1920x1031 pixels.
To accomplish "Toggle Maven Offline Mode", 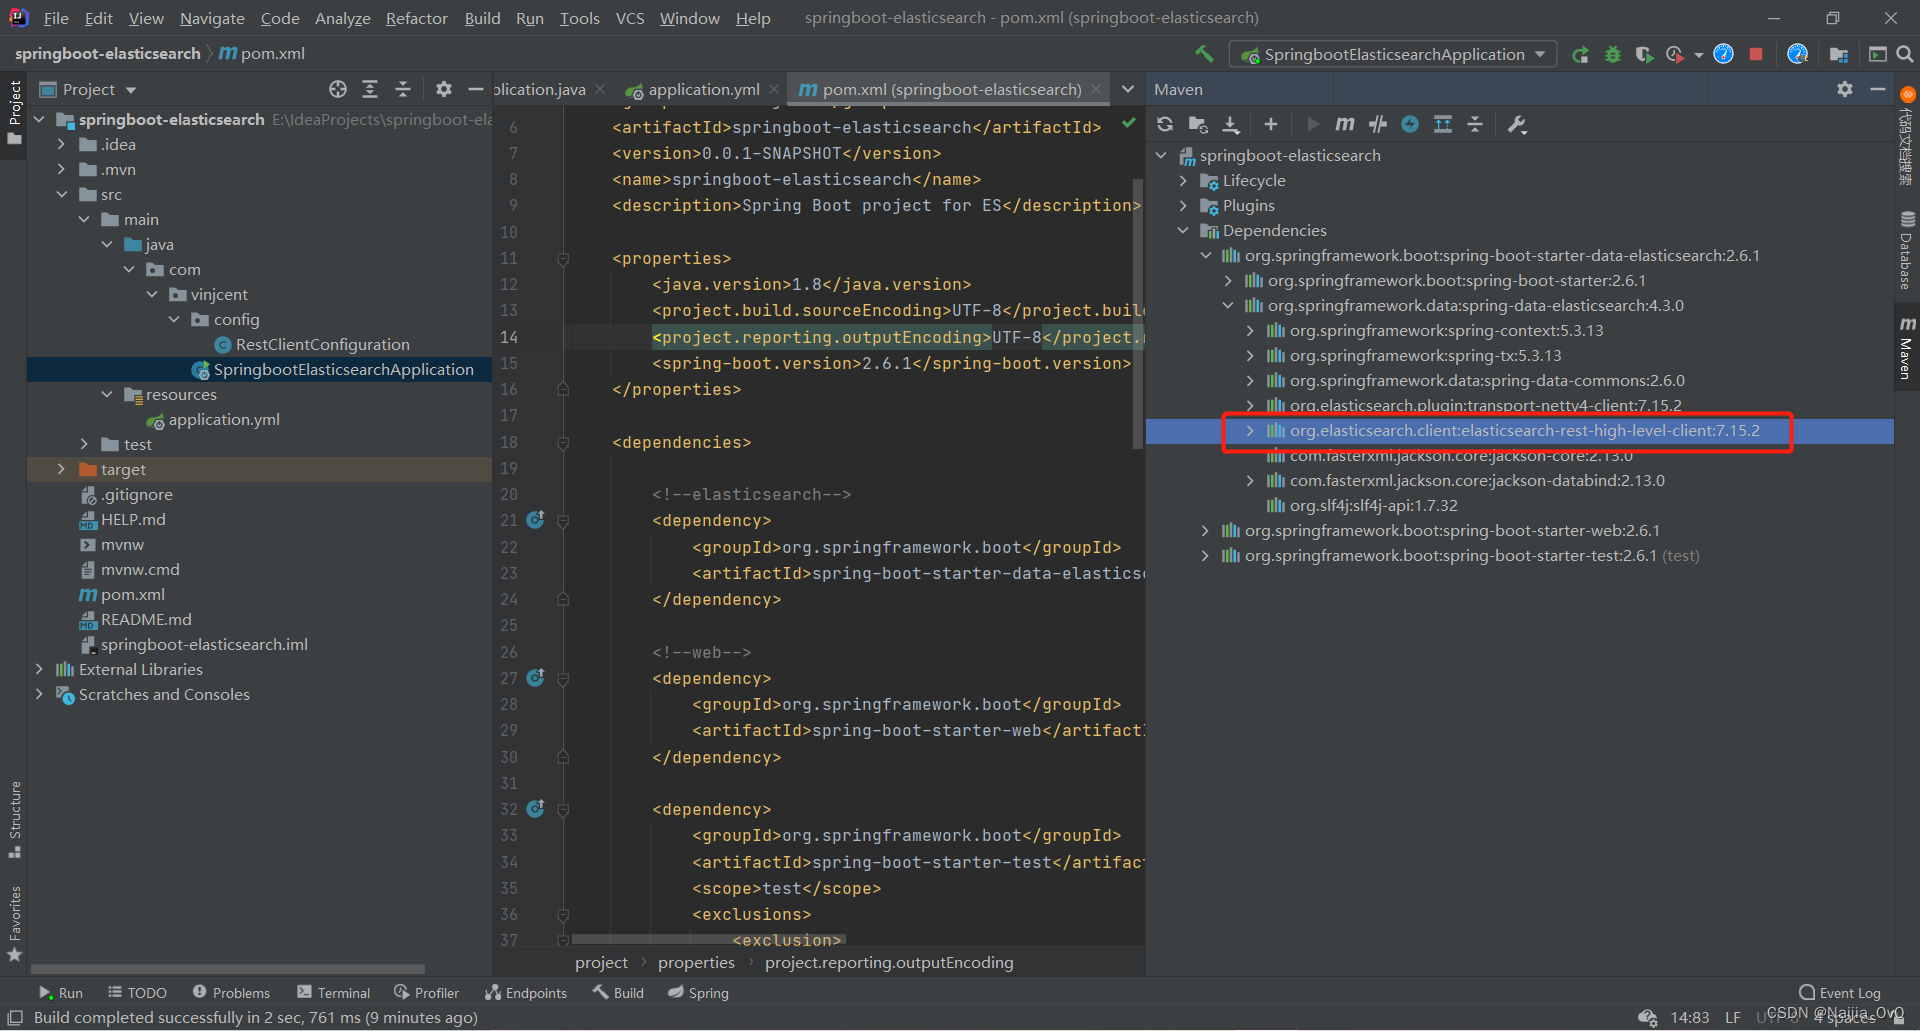I will (x=1378, y=124).
